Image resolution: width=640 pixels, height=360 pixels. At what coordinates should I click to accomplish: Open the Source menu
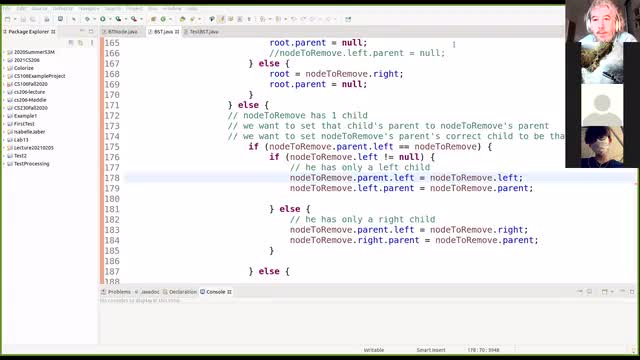[40, 8]
